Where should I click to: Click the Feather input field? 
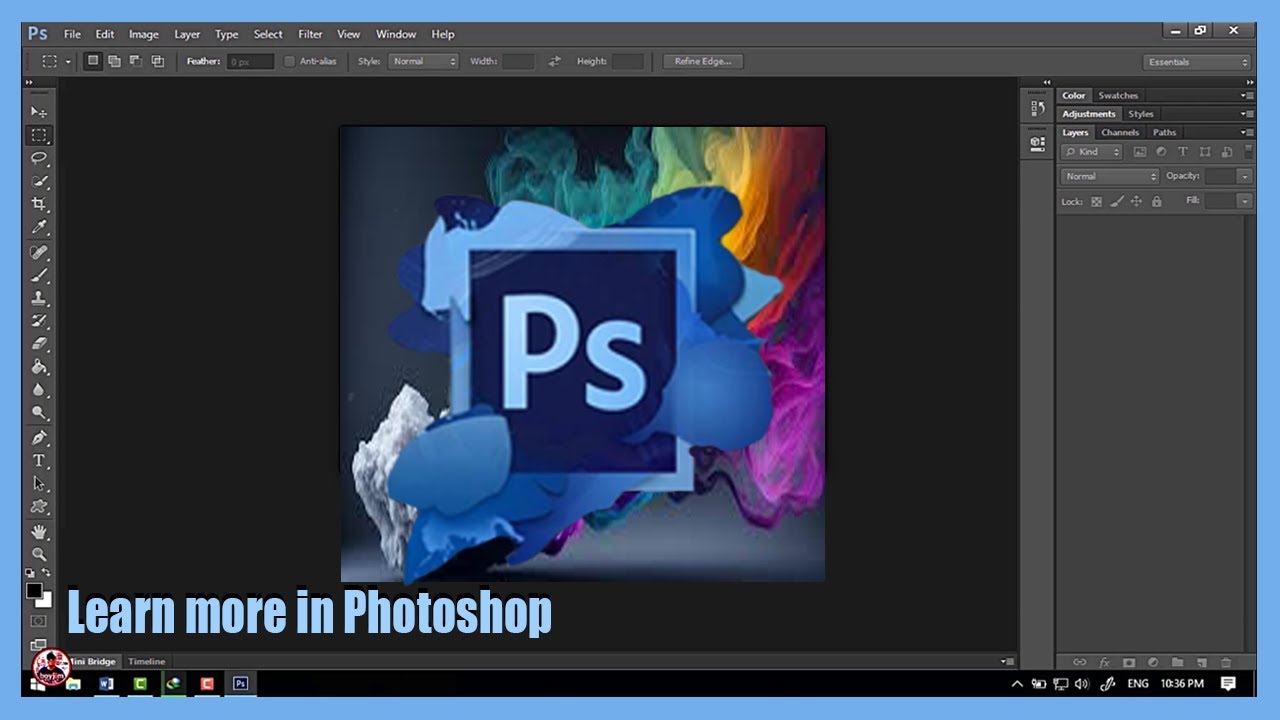click(250, 62)
